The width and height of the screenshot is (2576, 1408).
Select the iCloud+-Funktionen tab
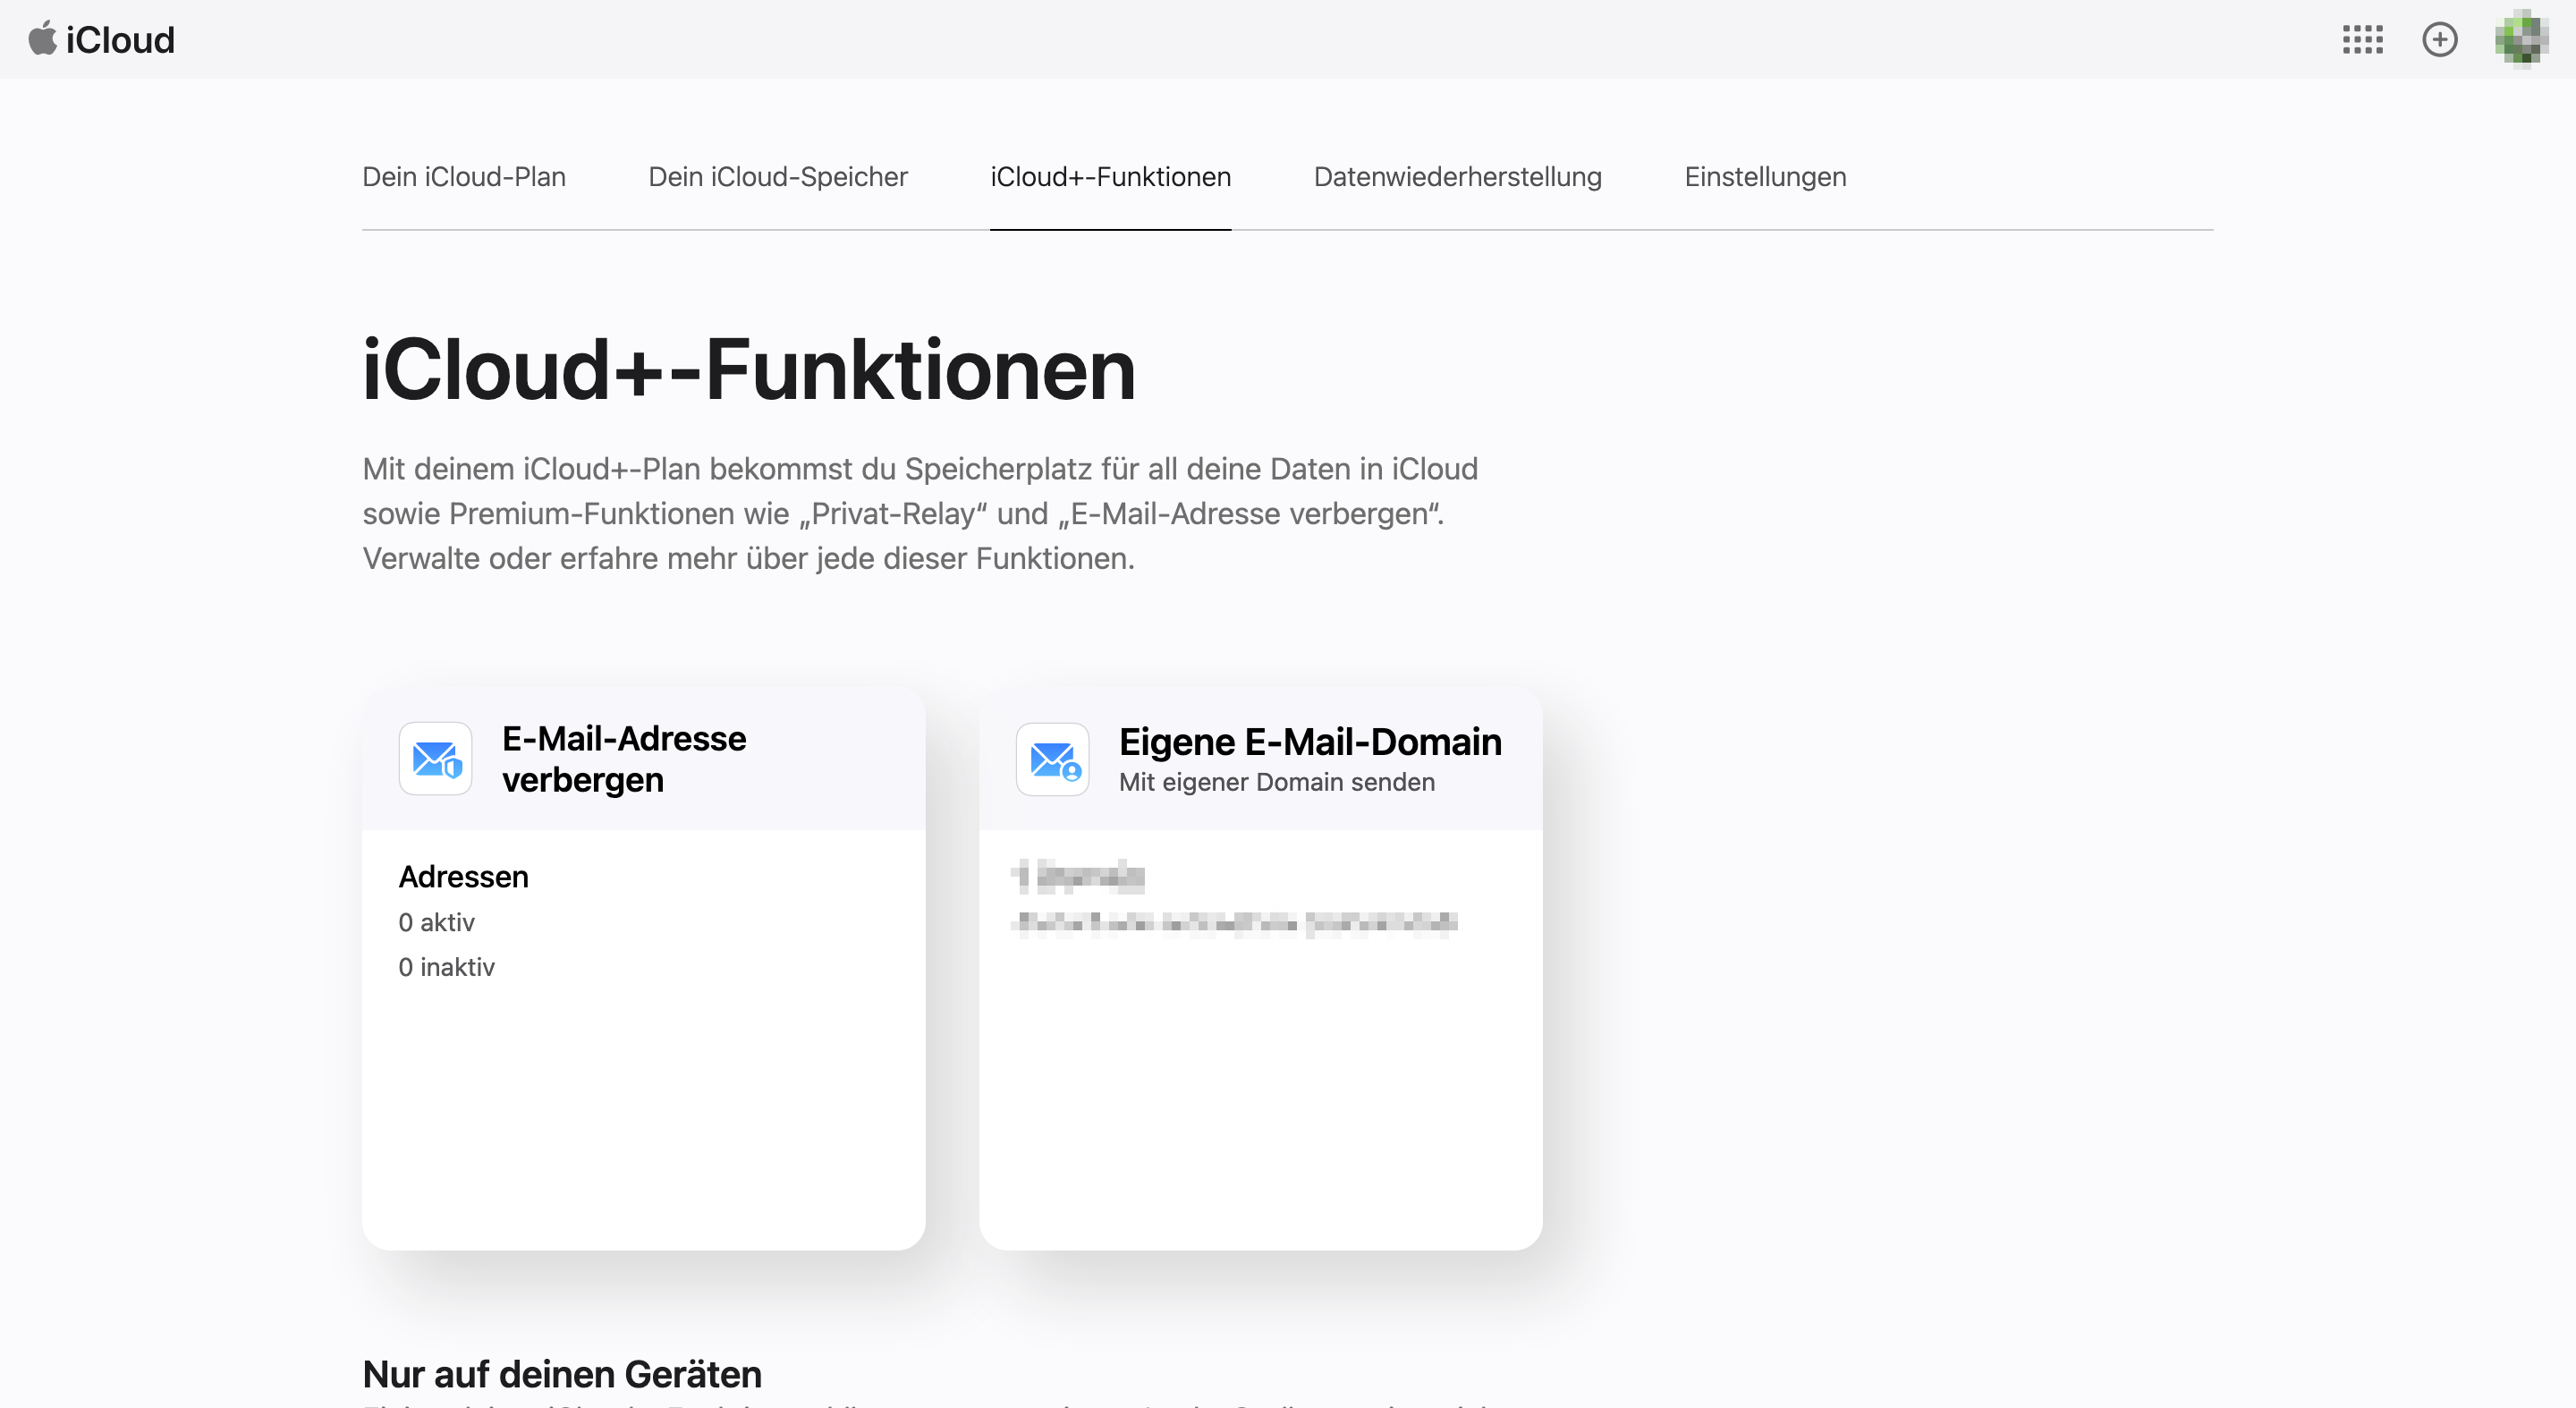1110,177
